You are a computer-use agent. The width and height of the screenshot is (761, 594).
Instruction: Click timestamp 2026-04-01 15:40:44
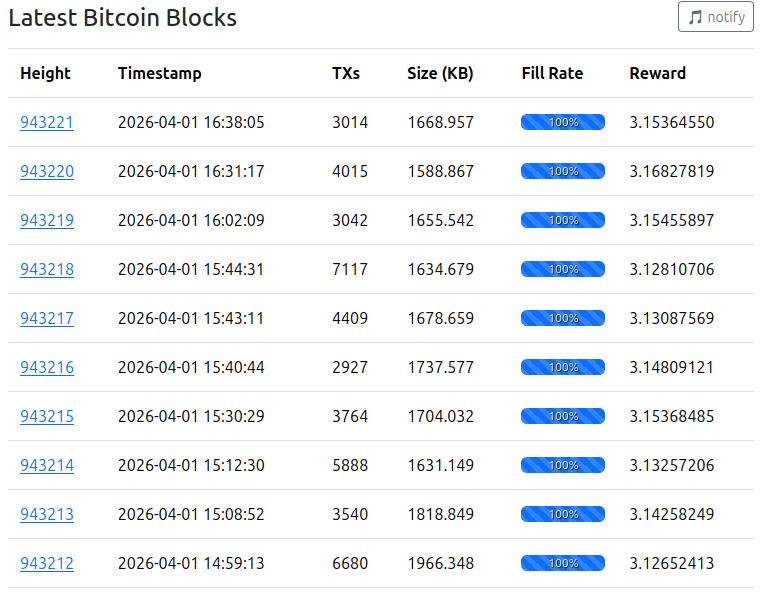[191, 367]
